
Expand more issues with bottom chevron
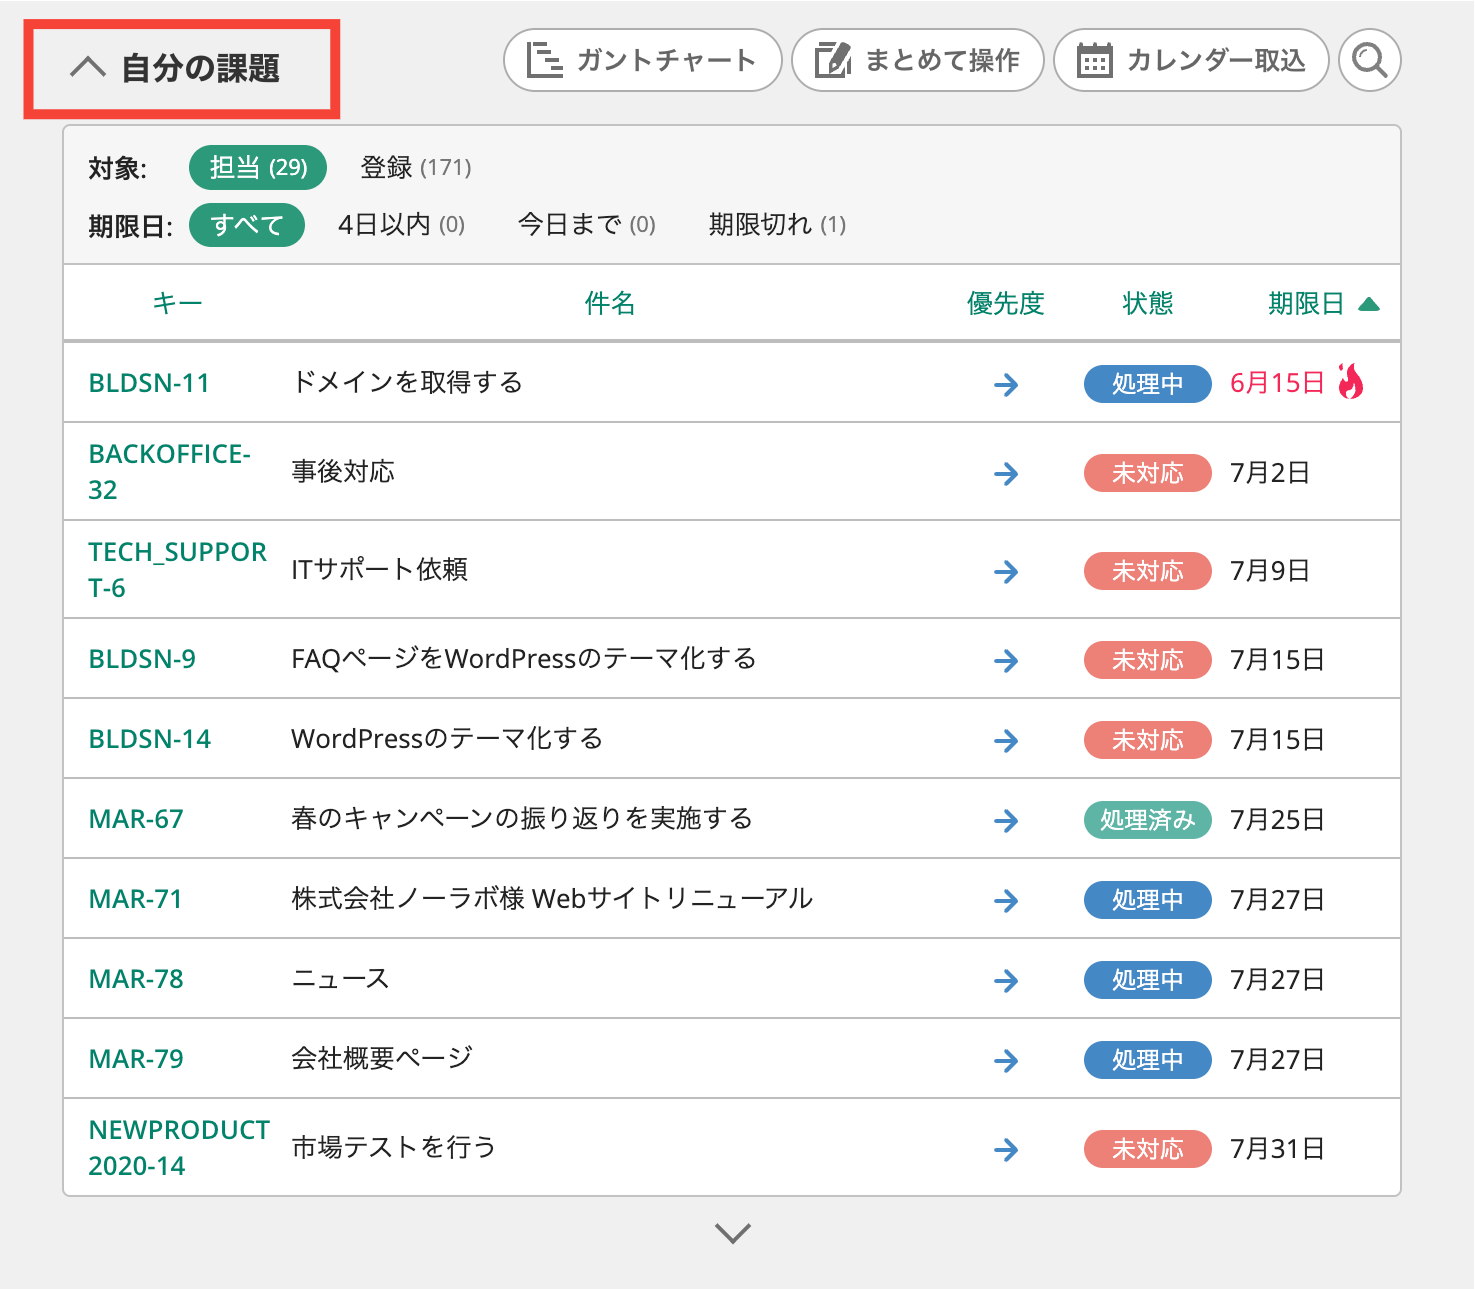(x=733, y=1233)
